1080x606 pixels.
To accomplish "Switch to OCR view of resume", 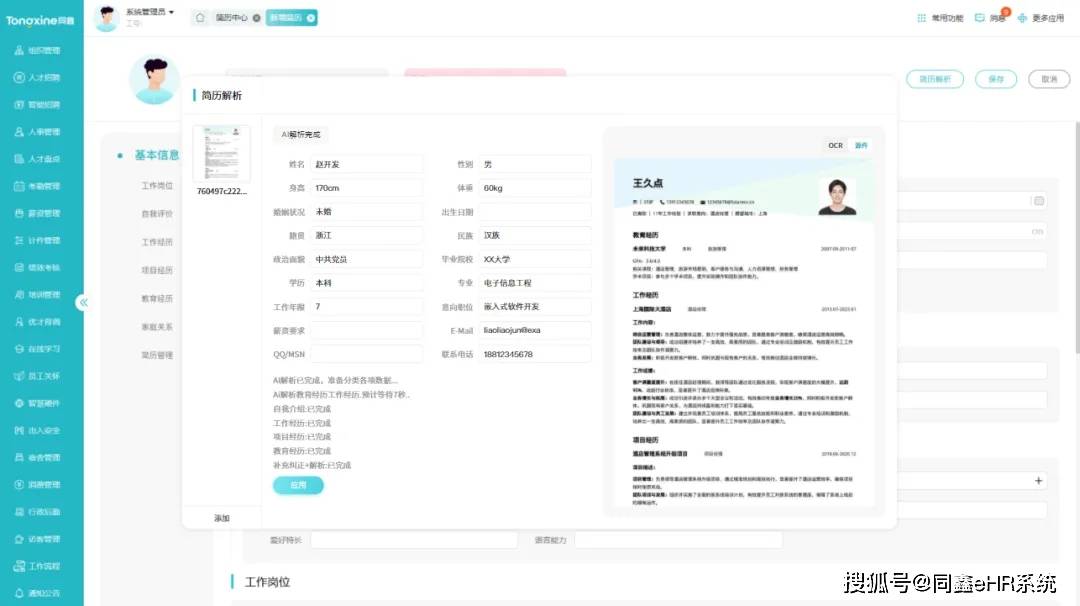I will click(x=835, y=146).
